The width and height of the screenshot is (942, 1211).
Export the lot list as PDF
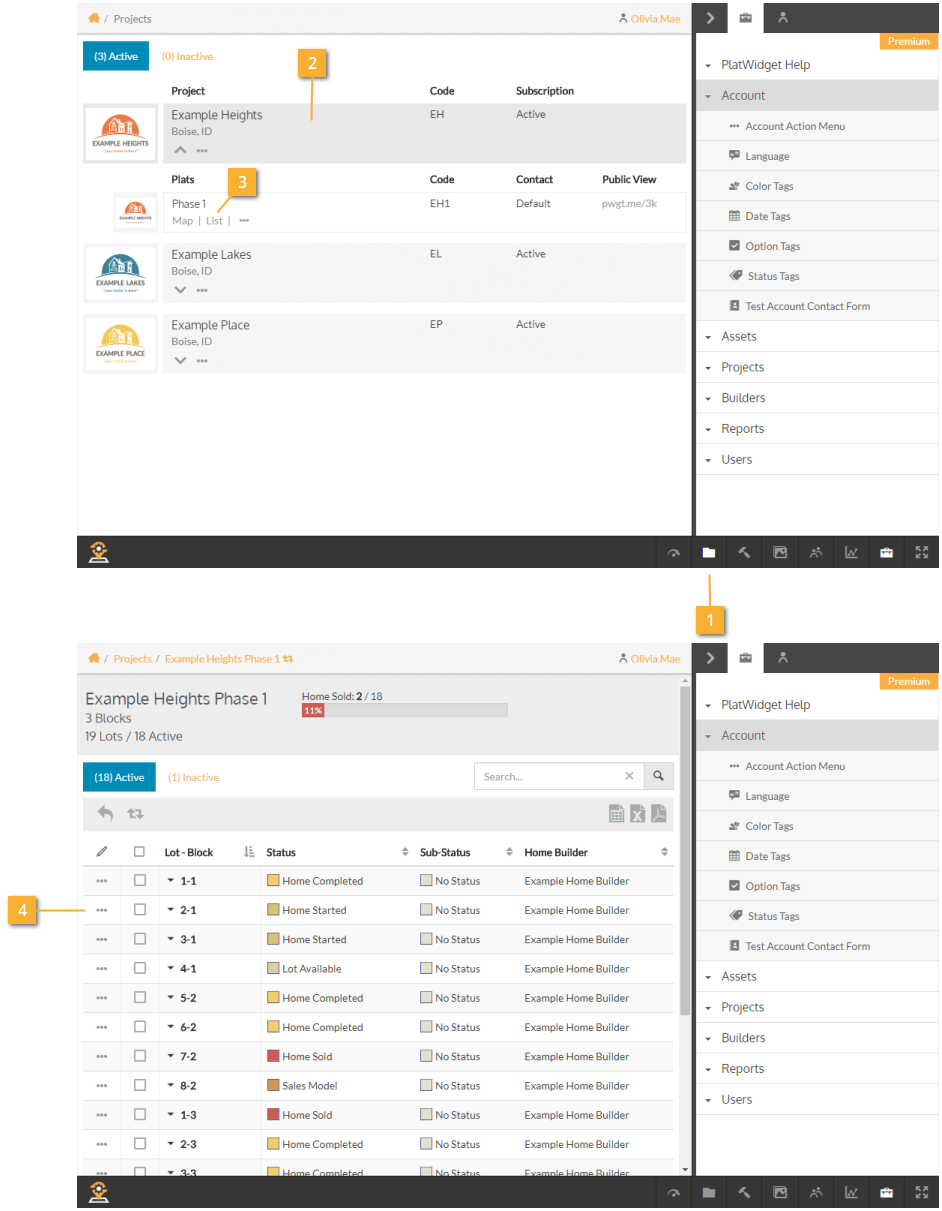(659, 814)
